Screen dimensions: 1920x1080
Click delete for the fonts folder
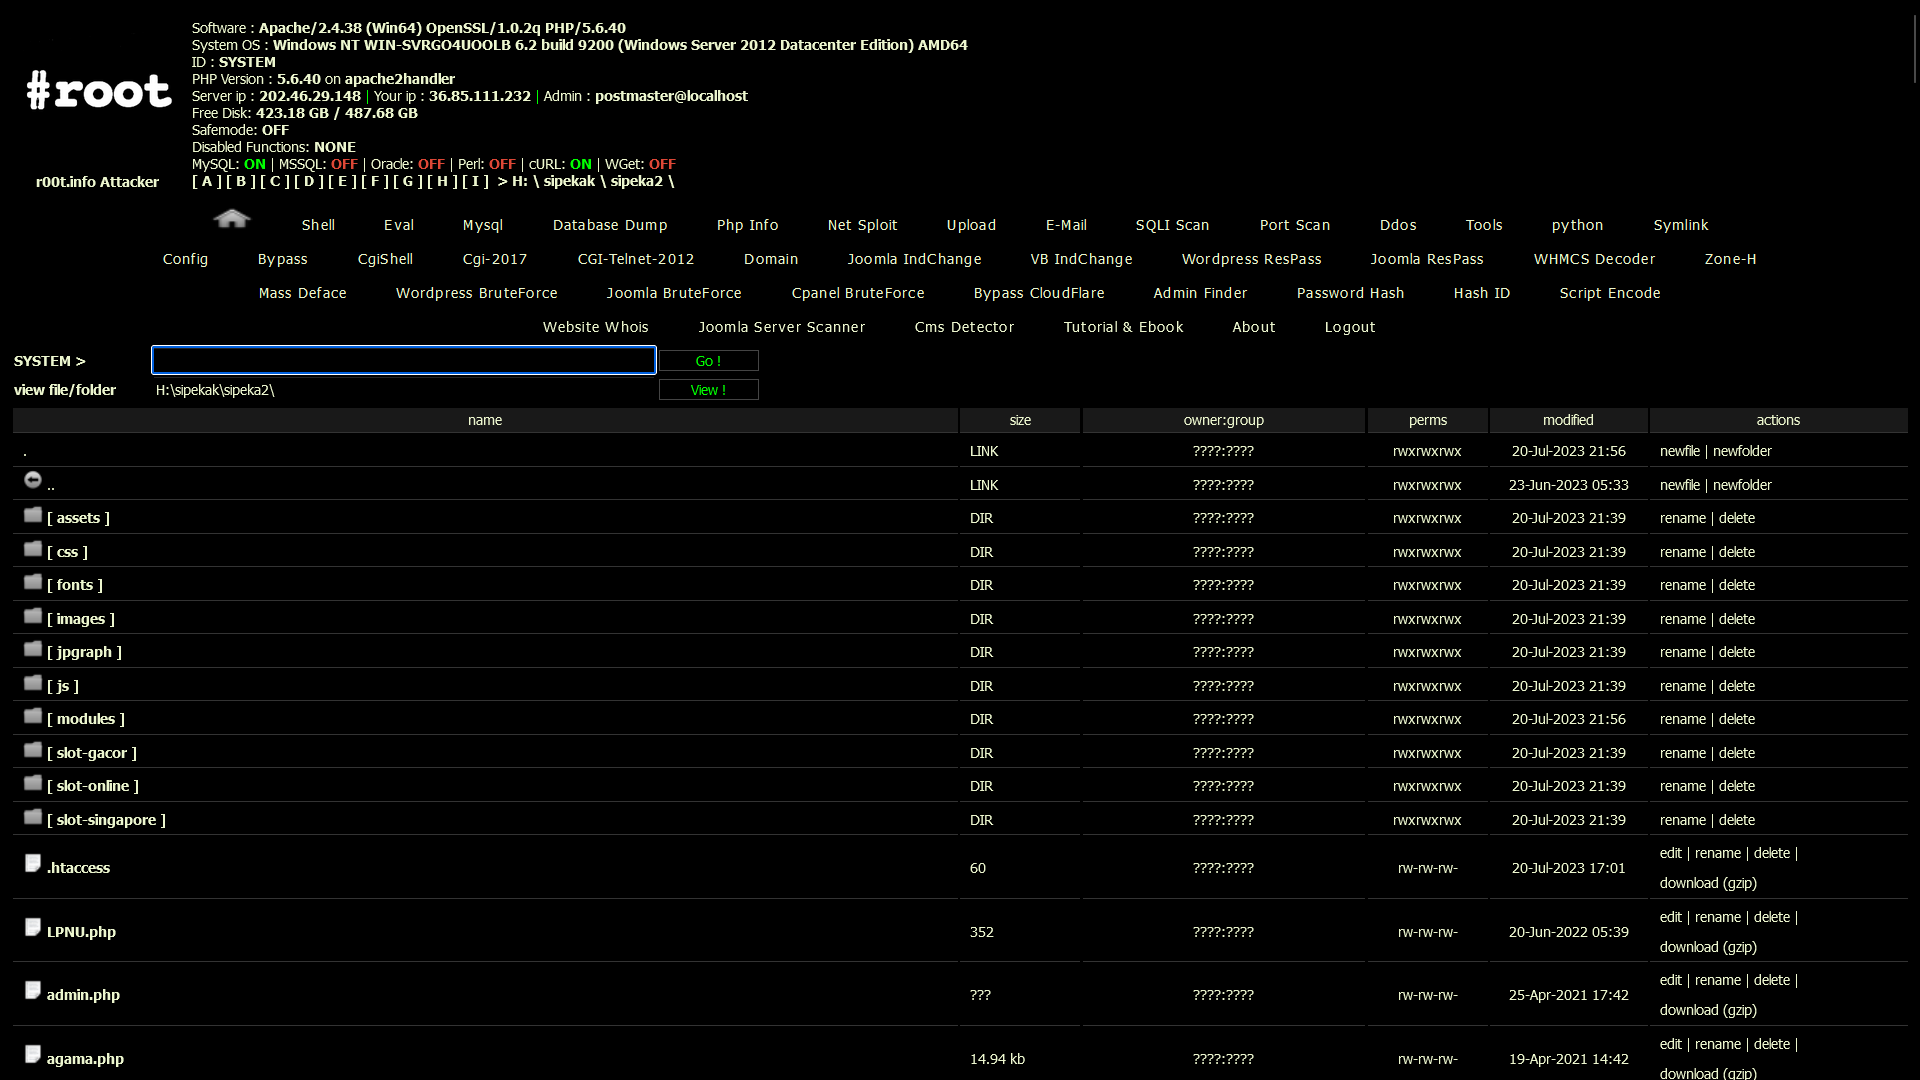tap(1737, 585)
